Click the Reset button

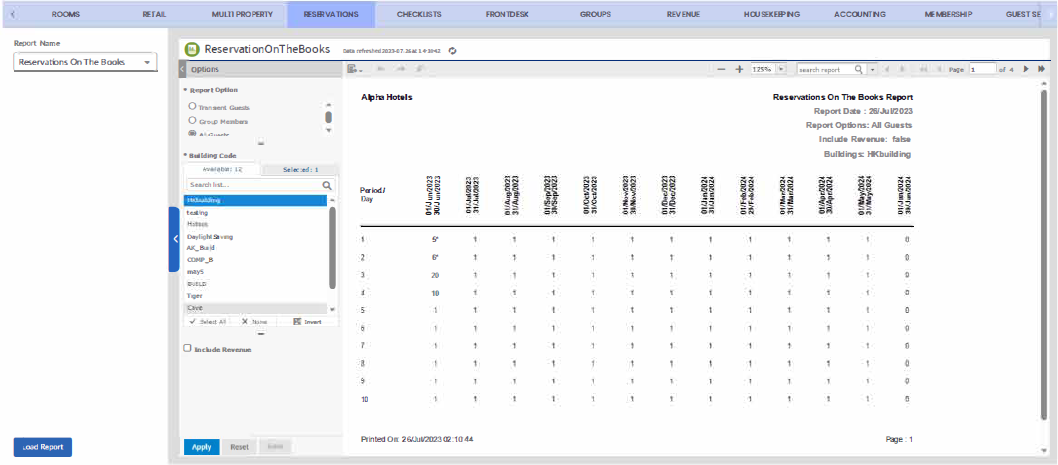pyautogui.click(x=240, y=447)
